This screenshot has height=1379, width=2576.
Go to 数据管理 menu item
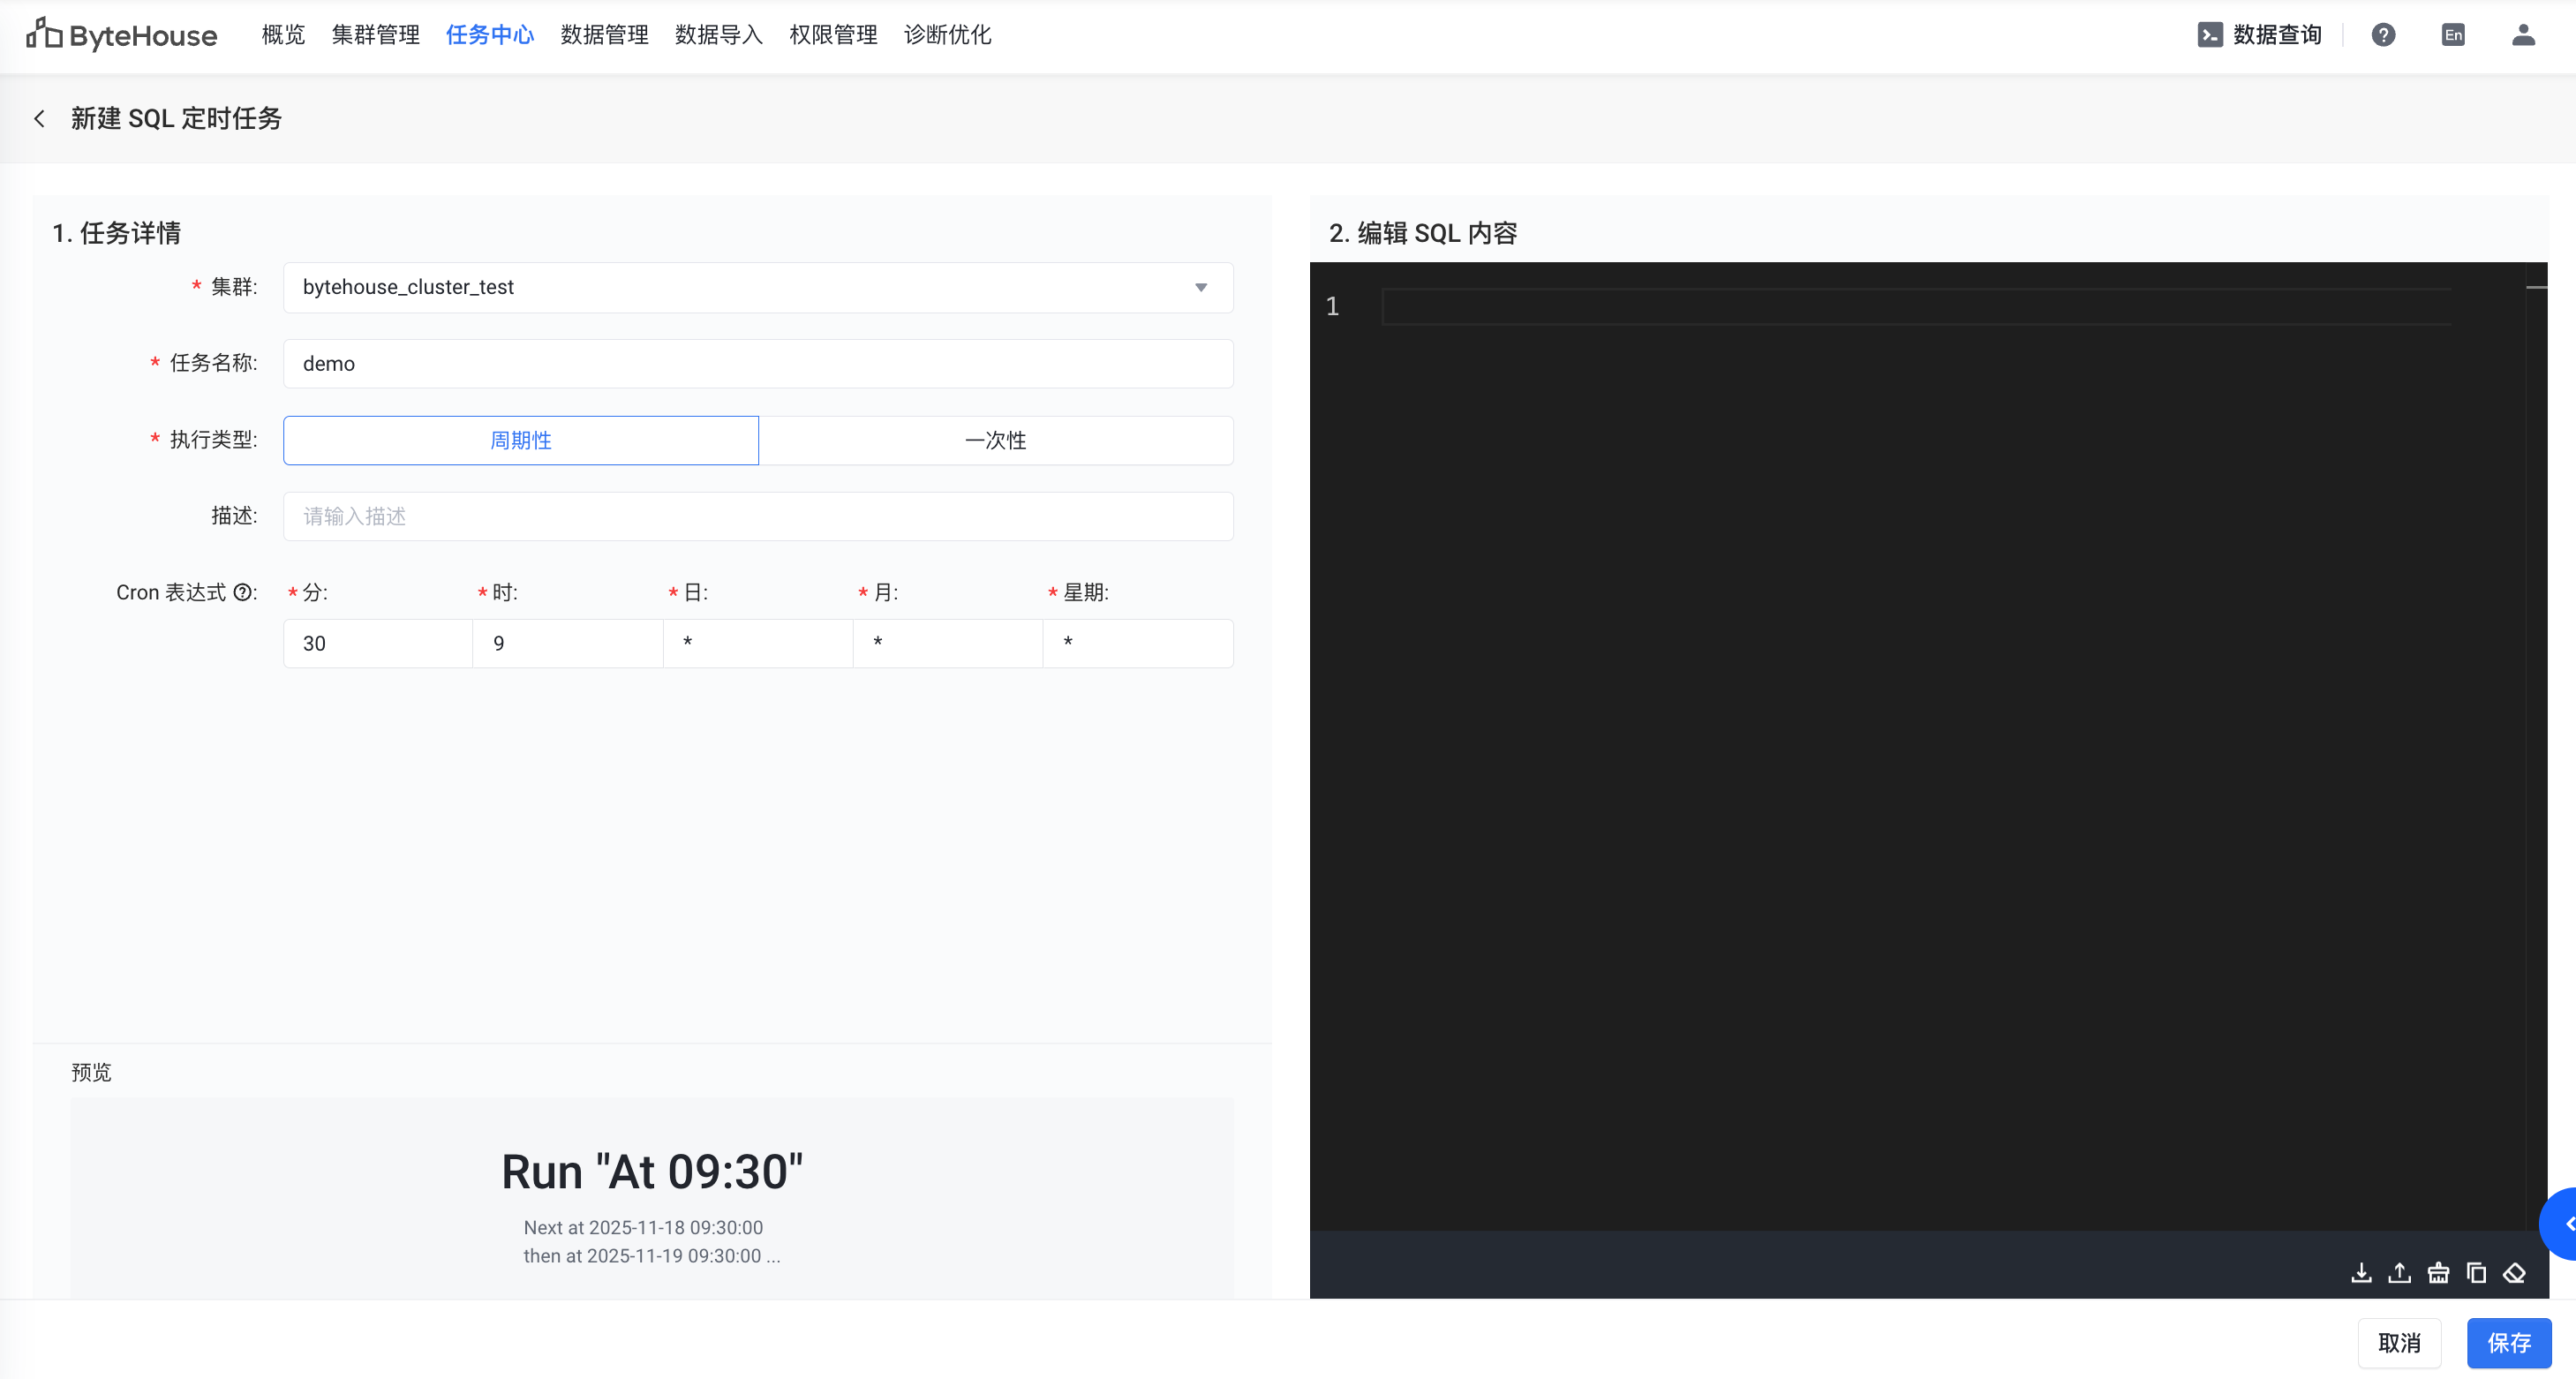[604, 35]
